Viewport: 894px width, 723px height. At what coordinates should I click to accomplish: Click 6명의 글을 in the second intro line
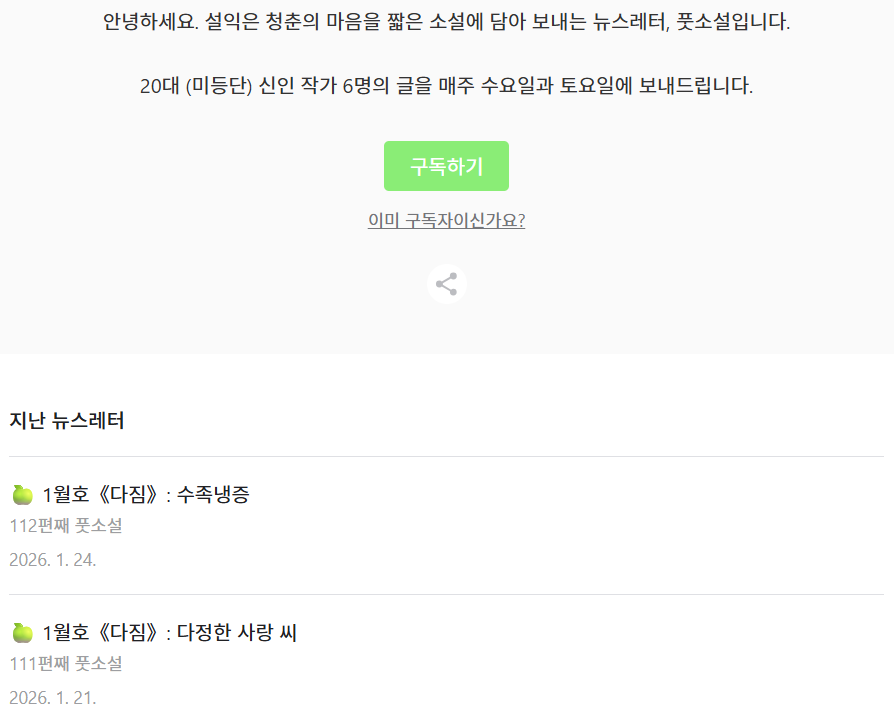click(x=384, y=86)
